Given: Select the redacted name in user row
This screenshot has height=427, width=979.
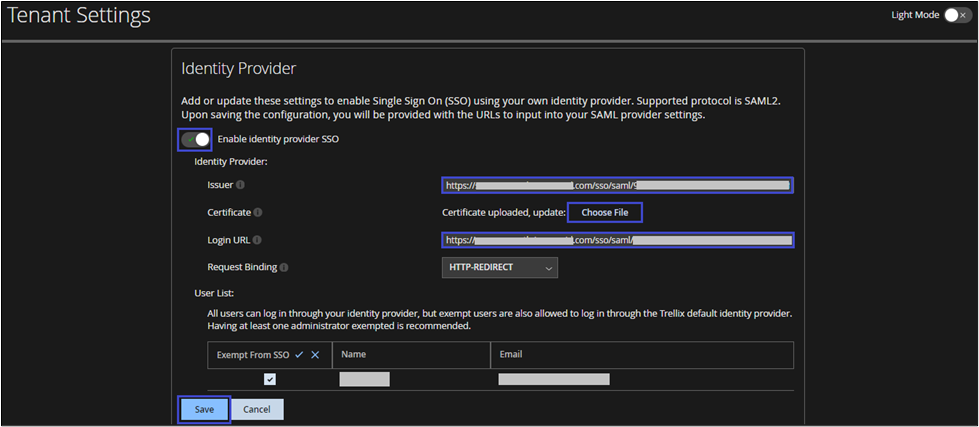Looking at the screenshot, I should [x=364, y=379].
